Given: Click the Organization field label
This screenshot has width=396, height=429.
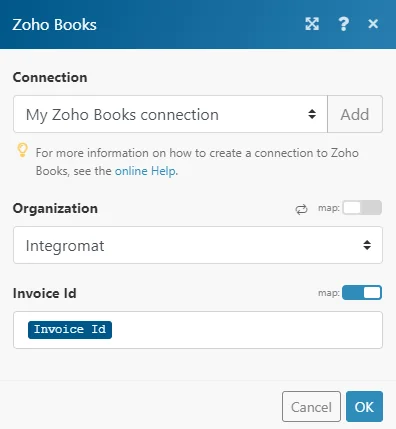Looking at the screenshot, I should tap(55, 209).
